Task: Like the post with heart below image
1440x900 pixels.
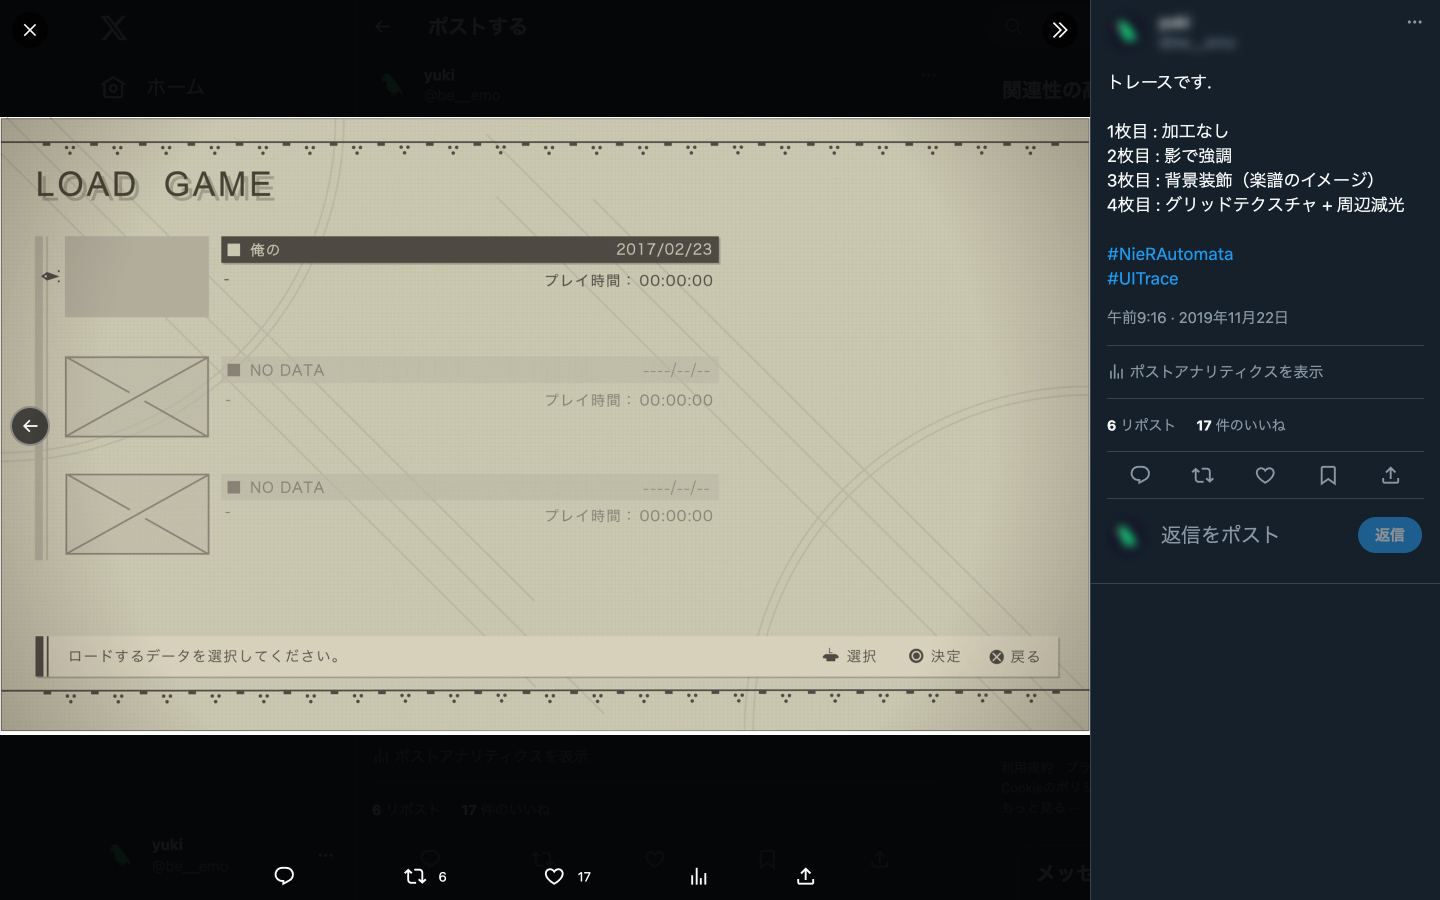Action: [554, 876]
